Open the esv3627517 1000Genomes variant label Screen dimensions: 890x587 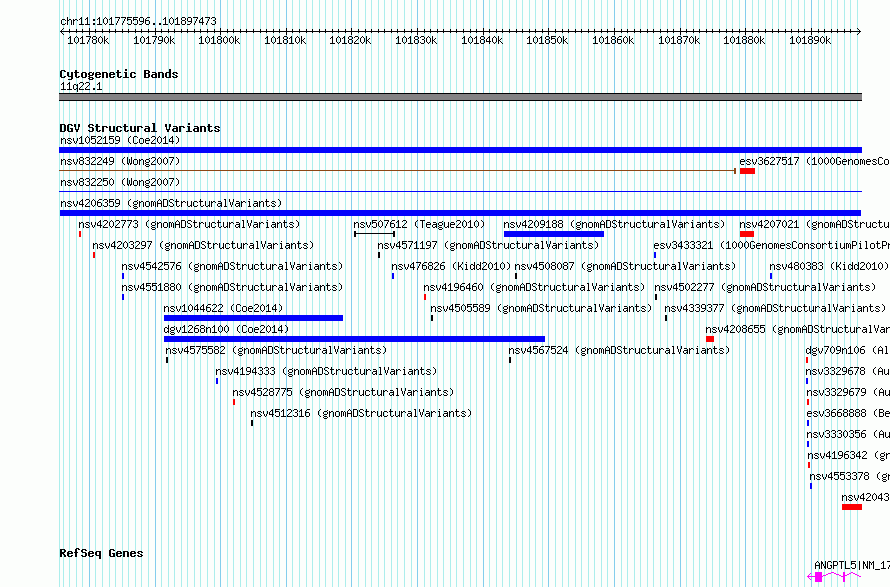[815, 161]
